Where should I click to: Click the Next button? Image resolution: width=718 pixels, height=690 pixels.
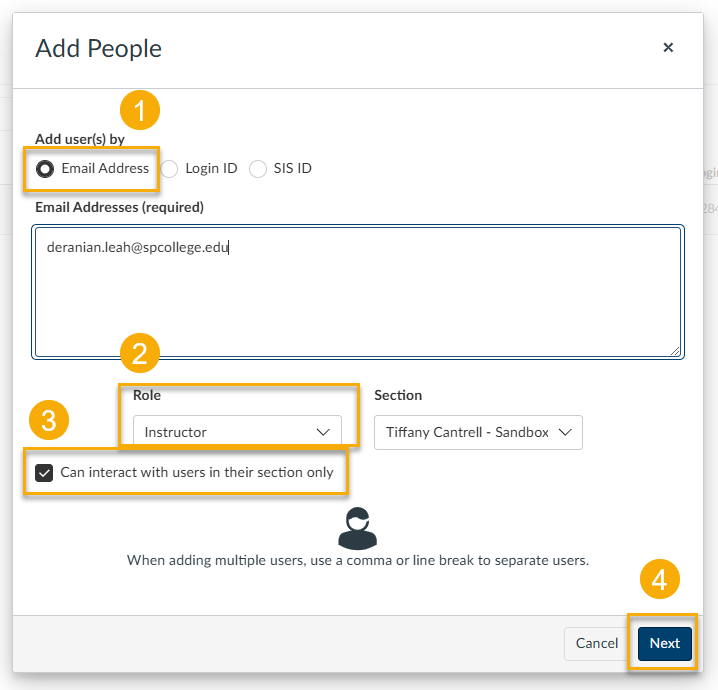tap(664, 643)
